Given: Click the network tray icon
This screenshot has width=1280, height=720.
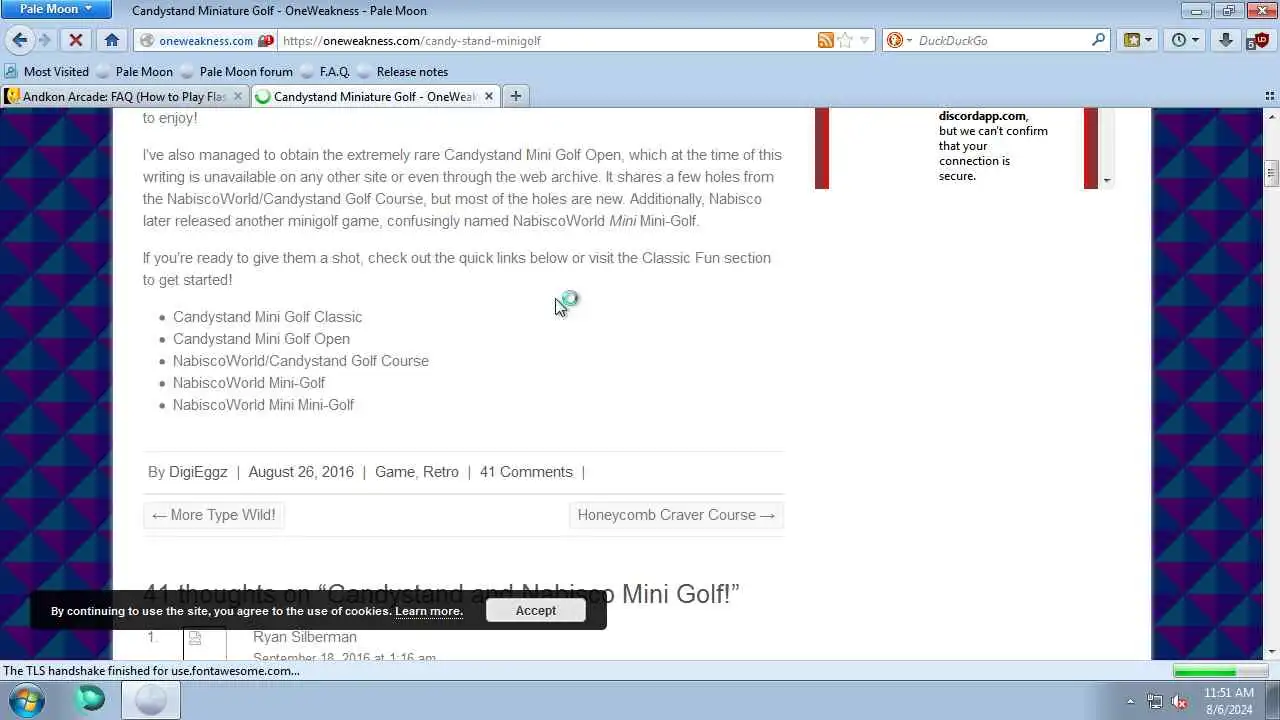Looking at the screenshot, I should [x=1155, y=701].
